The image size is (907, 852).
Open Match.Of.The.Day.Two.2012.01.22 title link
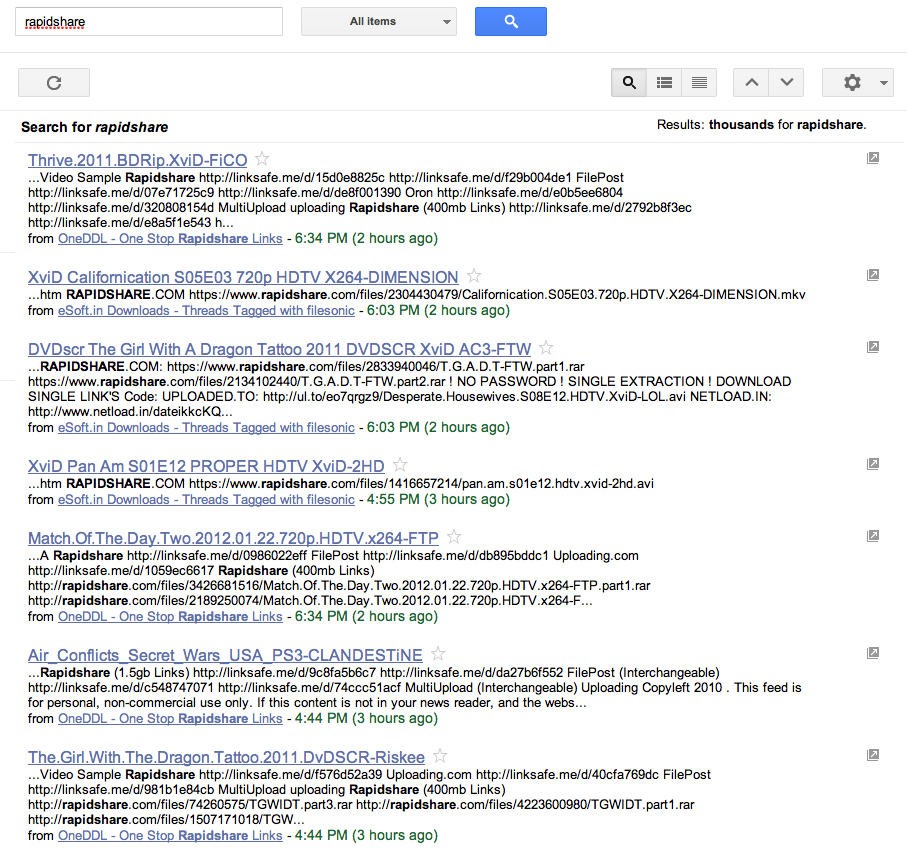point(233,539)
